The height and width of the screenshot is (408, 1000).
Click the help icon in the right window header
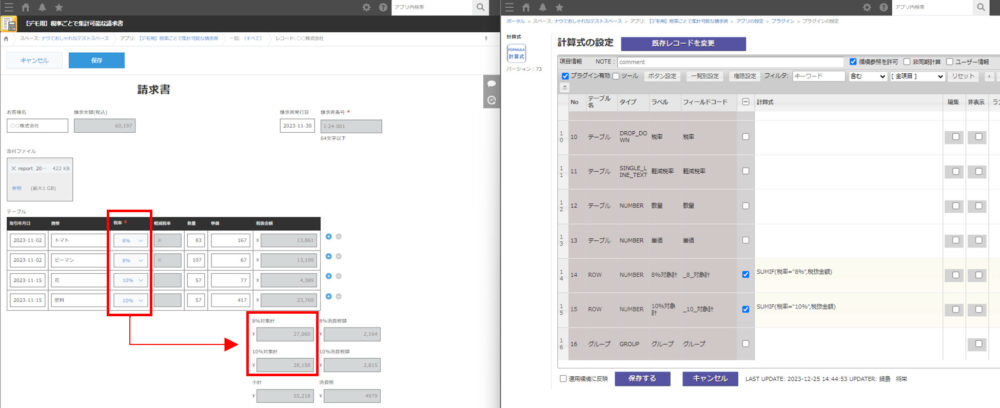pos(885,7)
